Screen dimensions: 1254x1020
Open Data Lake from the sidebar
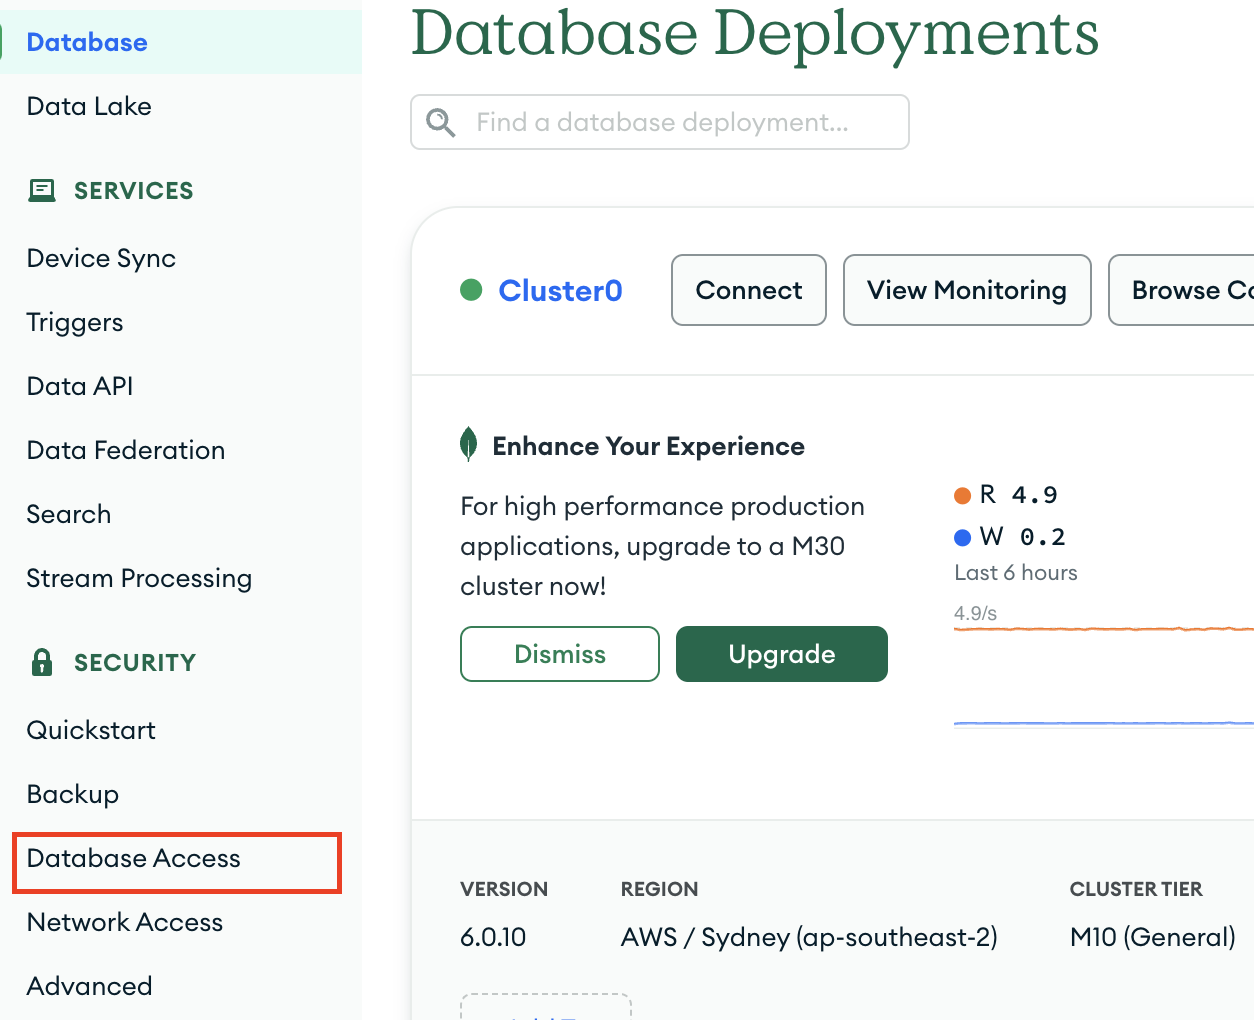tap(89, 106)
